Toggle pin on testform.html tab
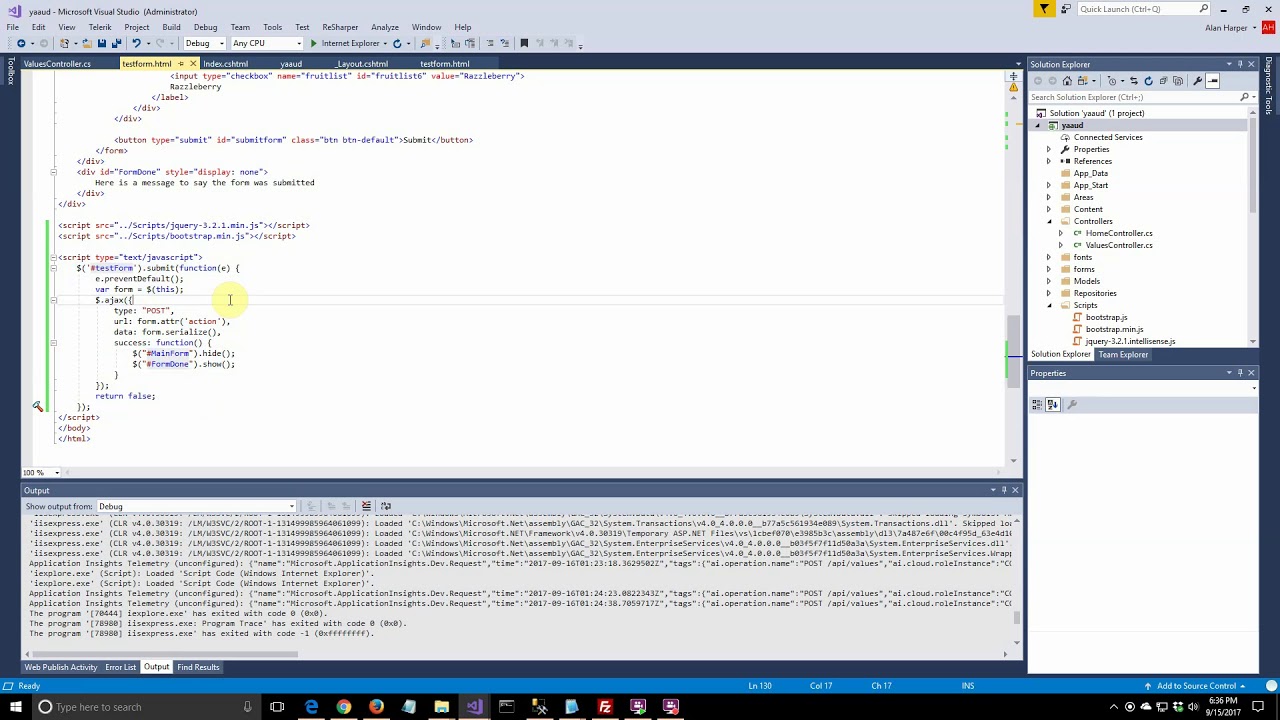This screenshot has width=1280, height=720. coord(180,64)
